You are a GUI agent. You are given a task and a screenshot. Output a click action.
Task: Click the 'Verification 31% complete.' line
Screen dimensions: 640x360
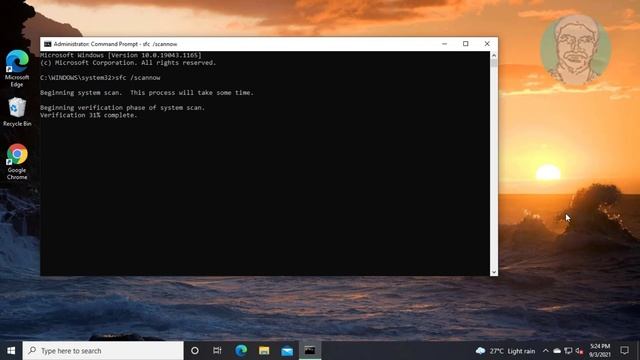[x=89, y=115]
